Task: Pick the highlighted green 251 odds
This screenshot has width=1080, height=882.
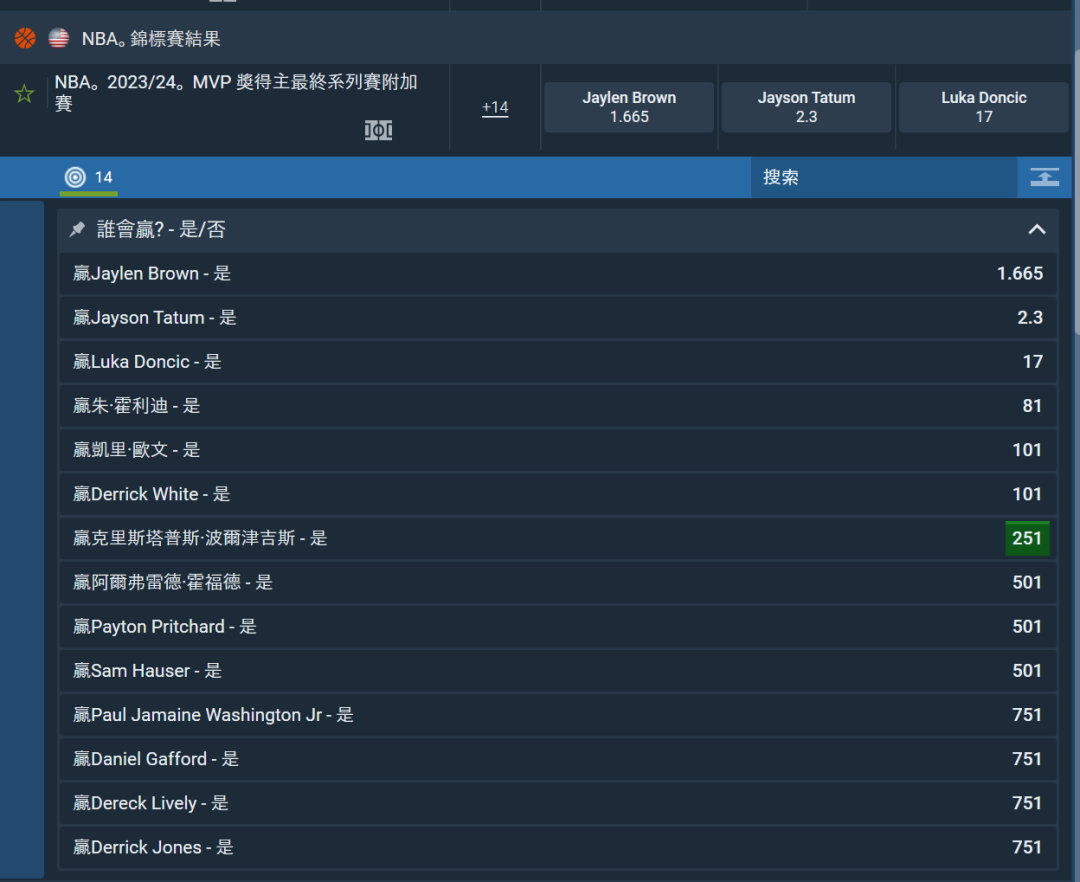Action: tap(1026, 538)
